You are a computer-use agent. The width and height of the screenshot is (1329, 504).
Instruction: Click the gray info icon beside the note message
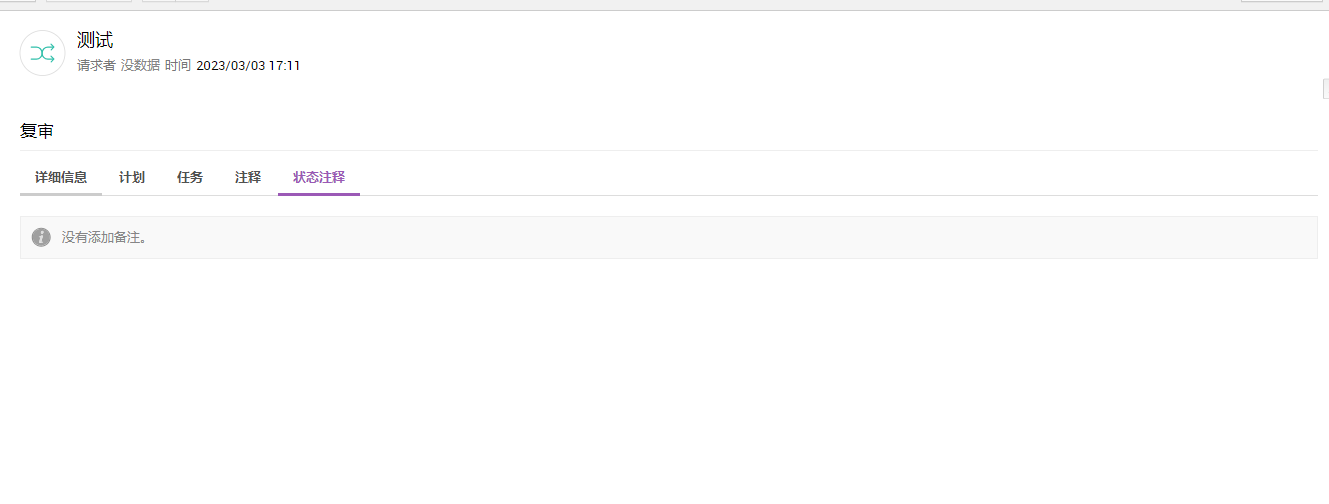(x=41, y=237)
